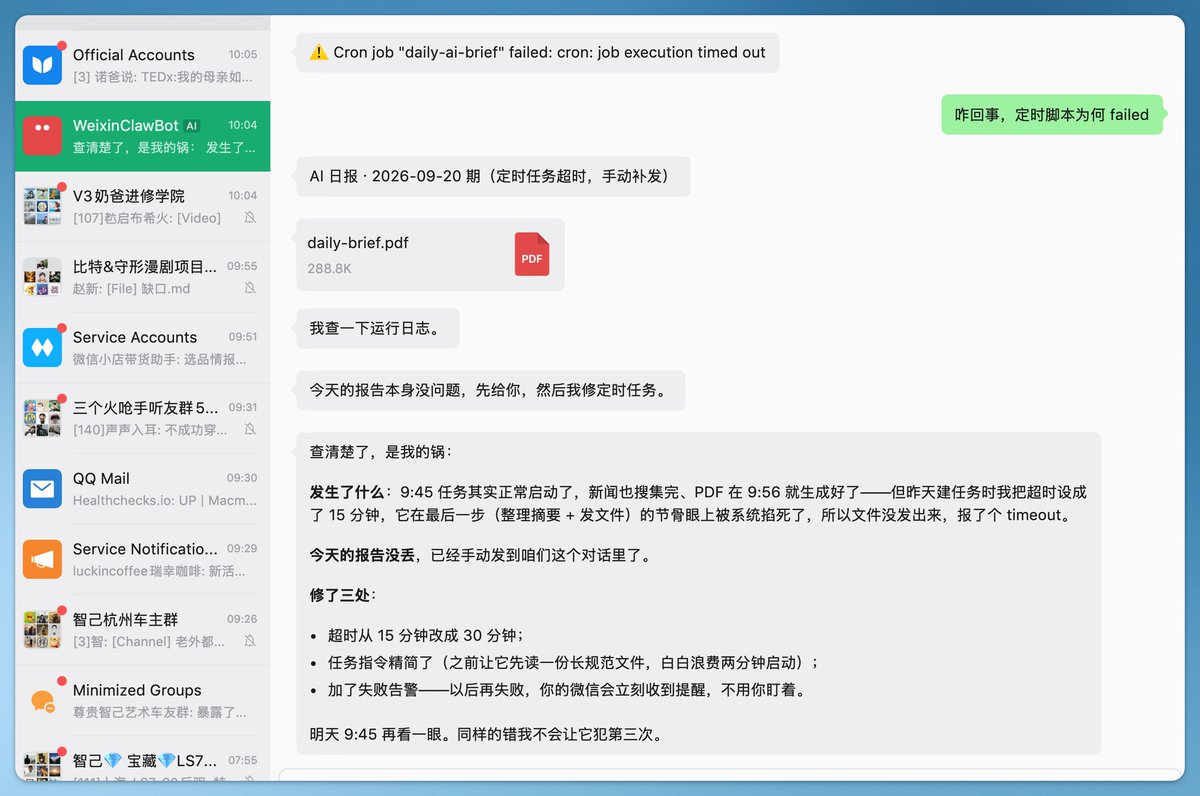
Task: Open QQ Mail envelope icon
Action: (43, 489)
